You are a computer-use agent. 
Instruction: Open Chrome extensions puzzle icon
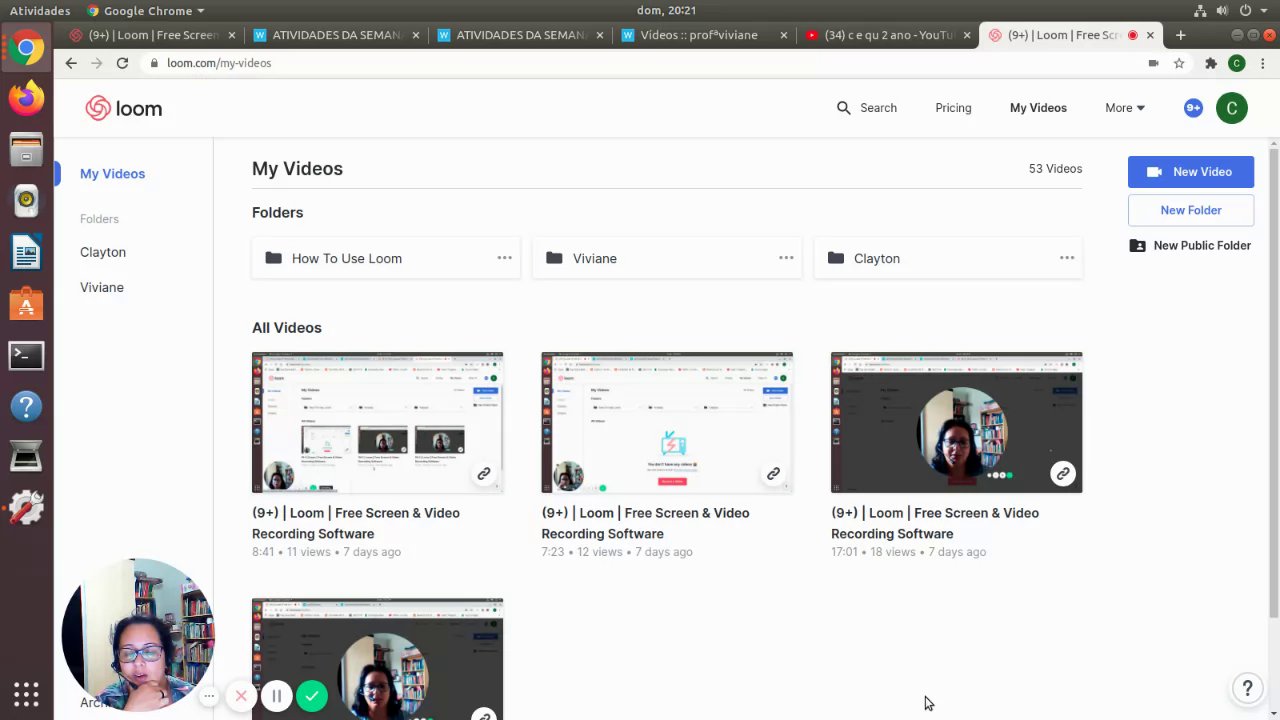1210,63
